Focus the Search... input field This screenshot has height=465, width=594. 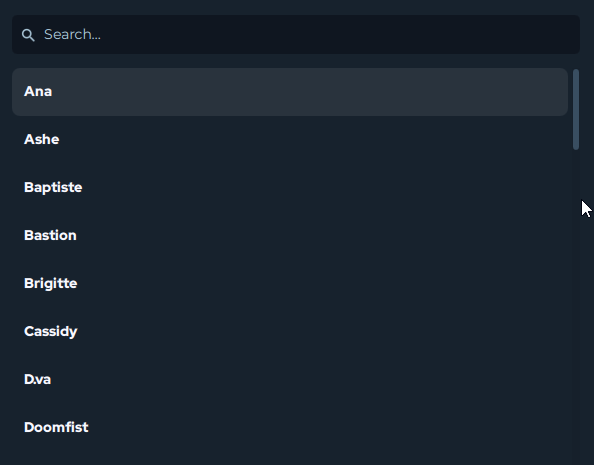click(296, 34)
